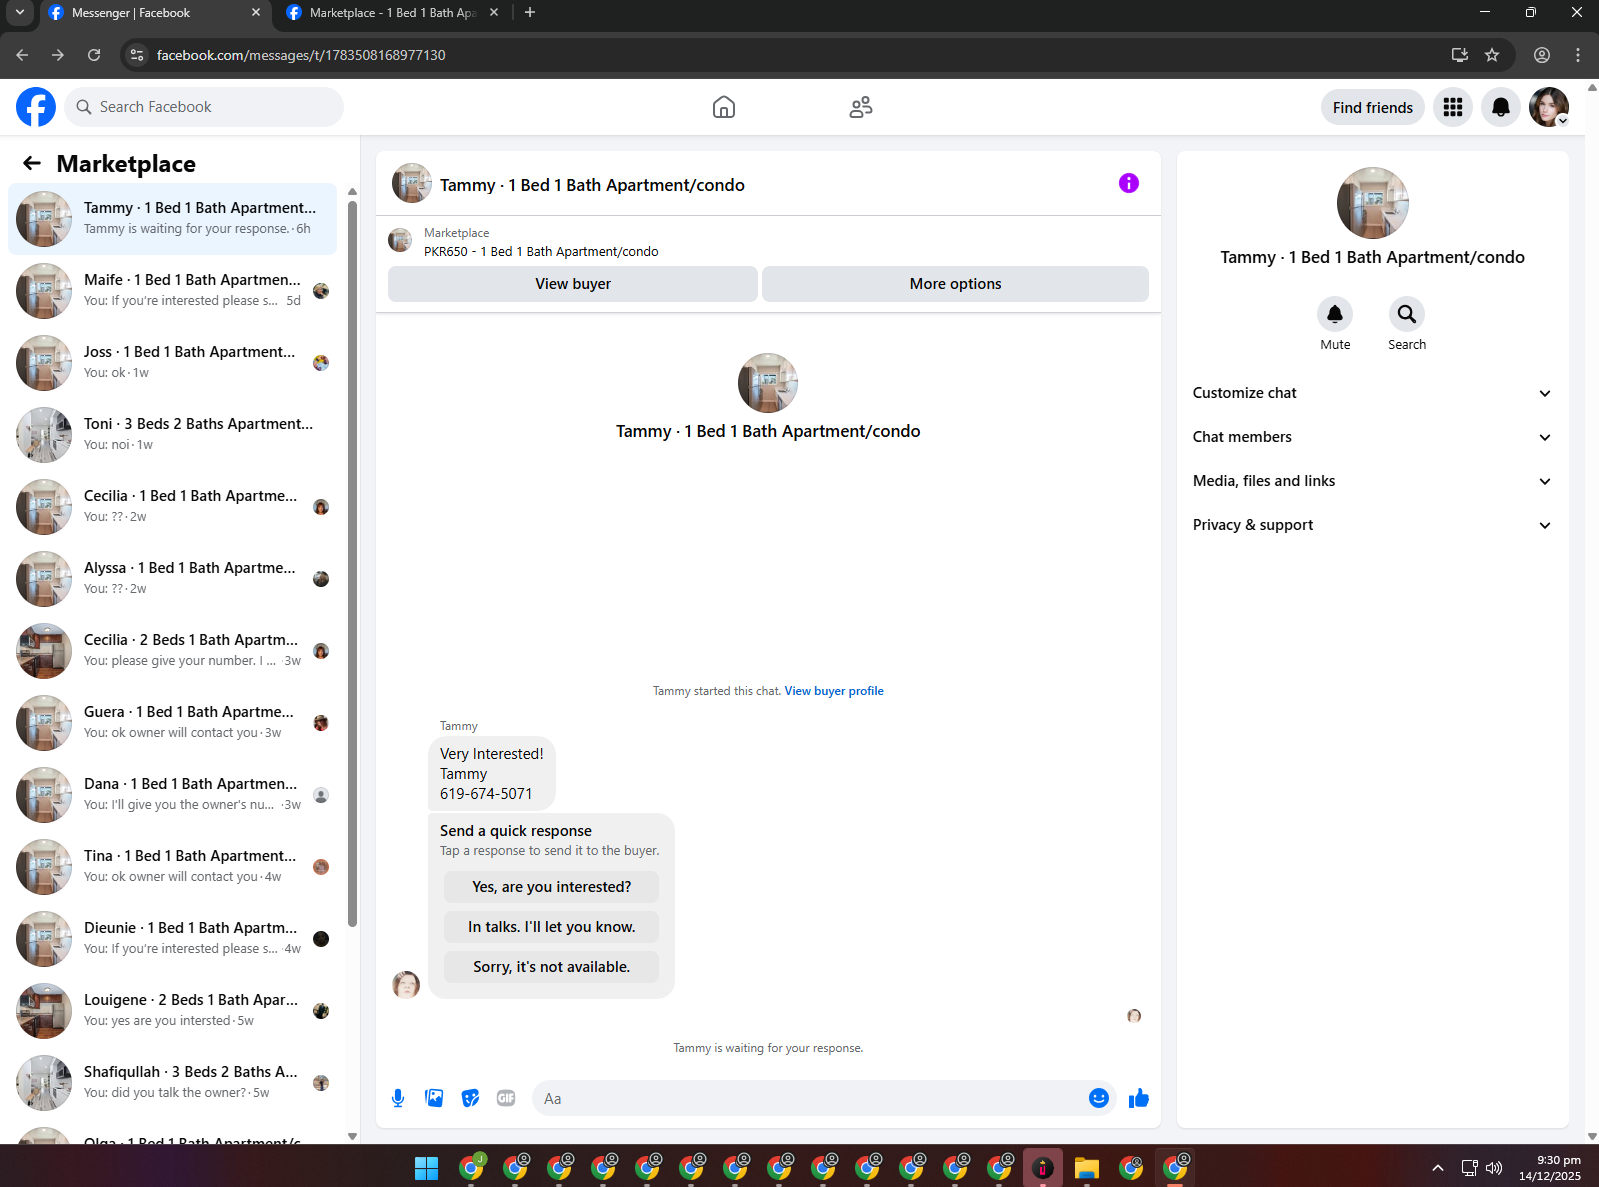Image resolution: width=1599 pixels, height=1187 pixels.
Task: Open Notifications bell icon
Action: [x=1501, y=107]
